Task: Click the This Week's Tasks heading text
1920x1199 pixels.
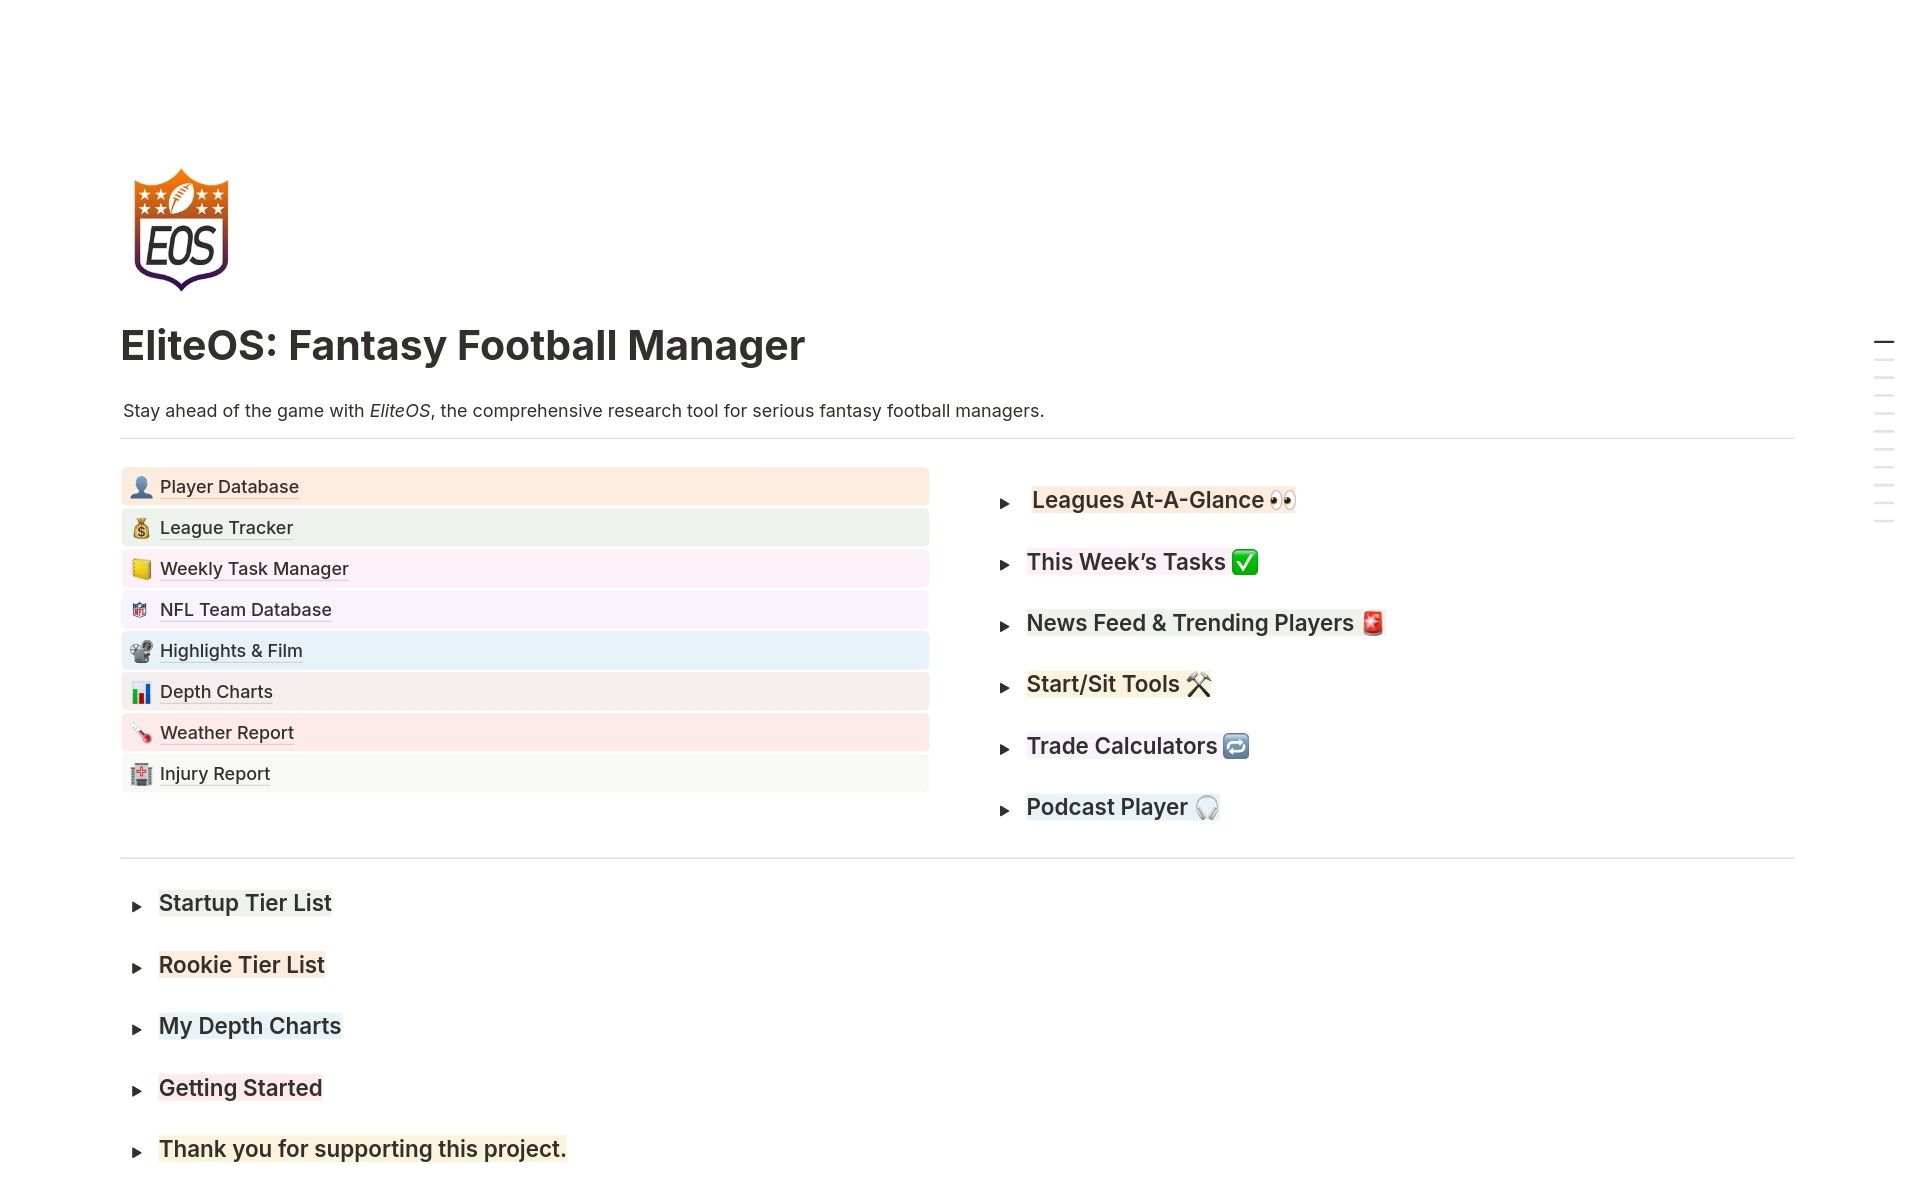Action: click(1126, 562)
